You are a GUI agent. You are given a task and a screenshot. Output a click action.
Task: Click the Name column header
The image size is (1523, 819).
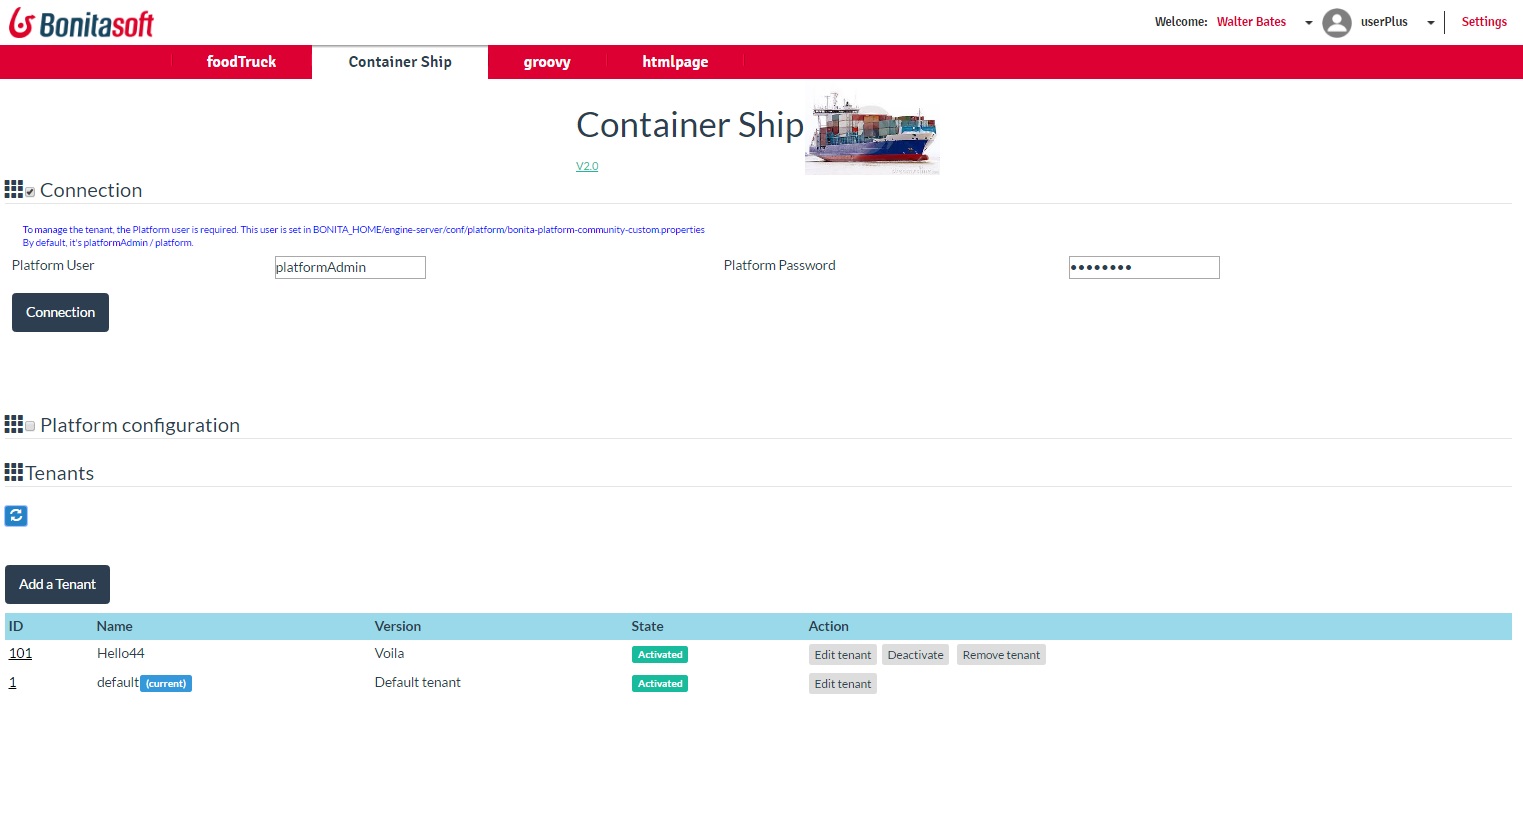114,626
